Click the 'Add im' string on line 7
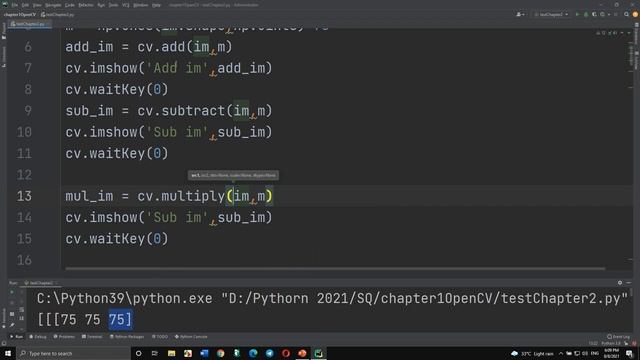This screenshot has height=360, width=640. click(177, 68)
